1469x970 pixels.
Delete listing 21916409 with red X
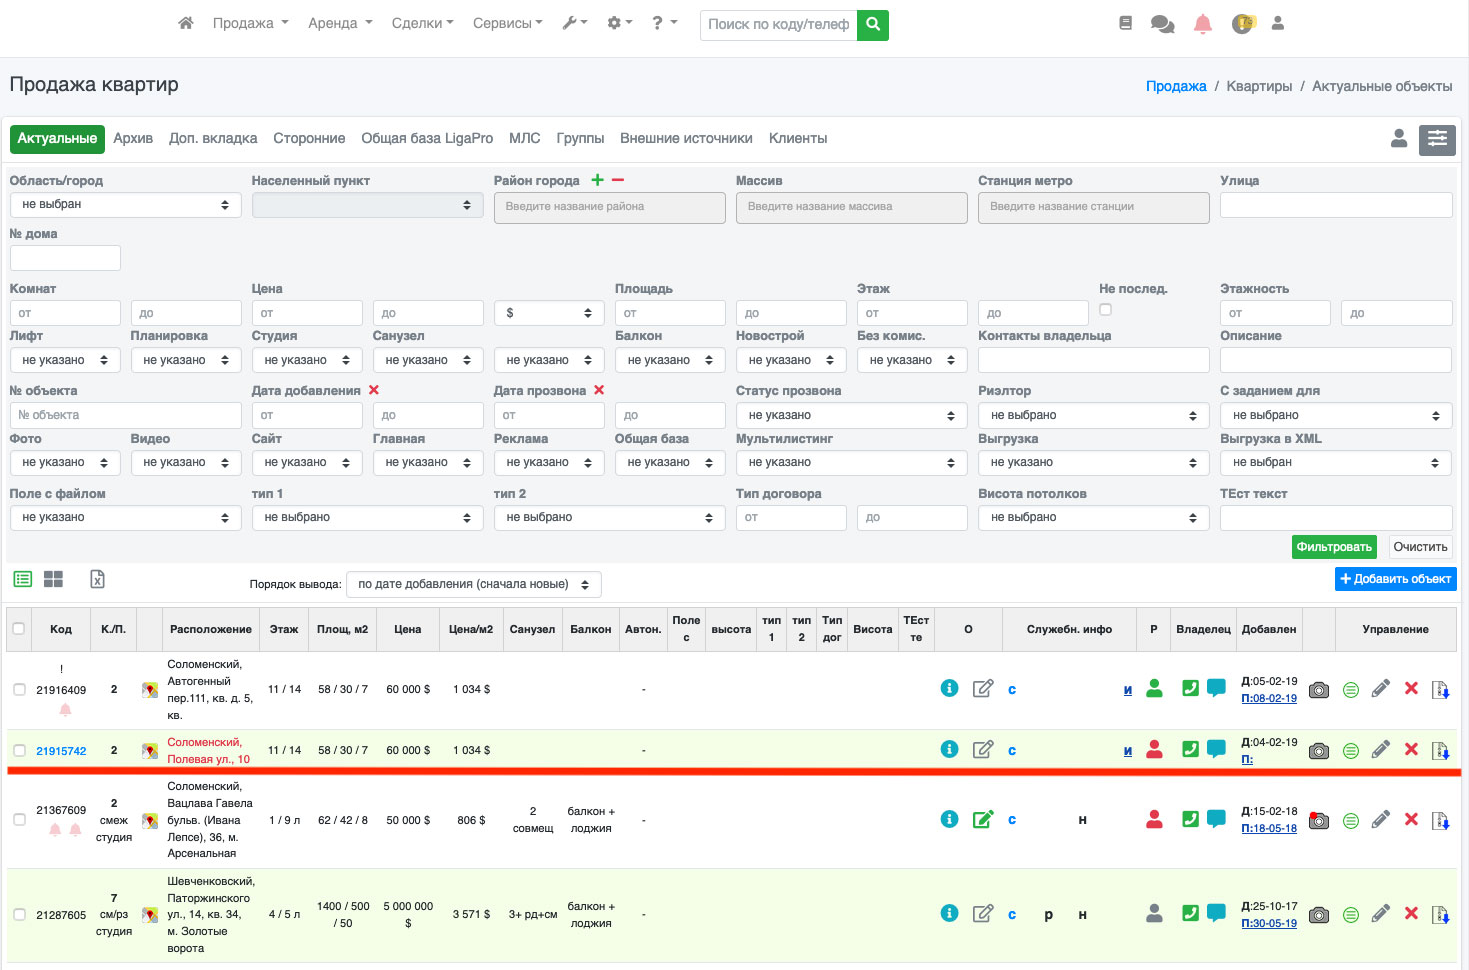coord(1411,689)
